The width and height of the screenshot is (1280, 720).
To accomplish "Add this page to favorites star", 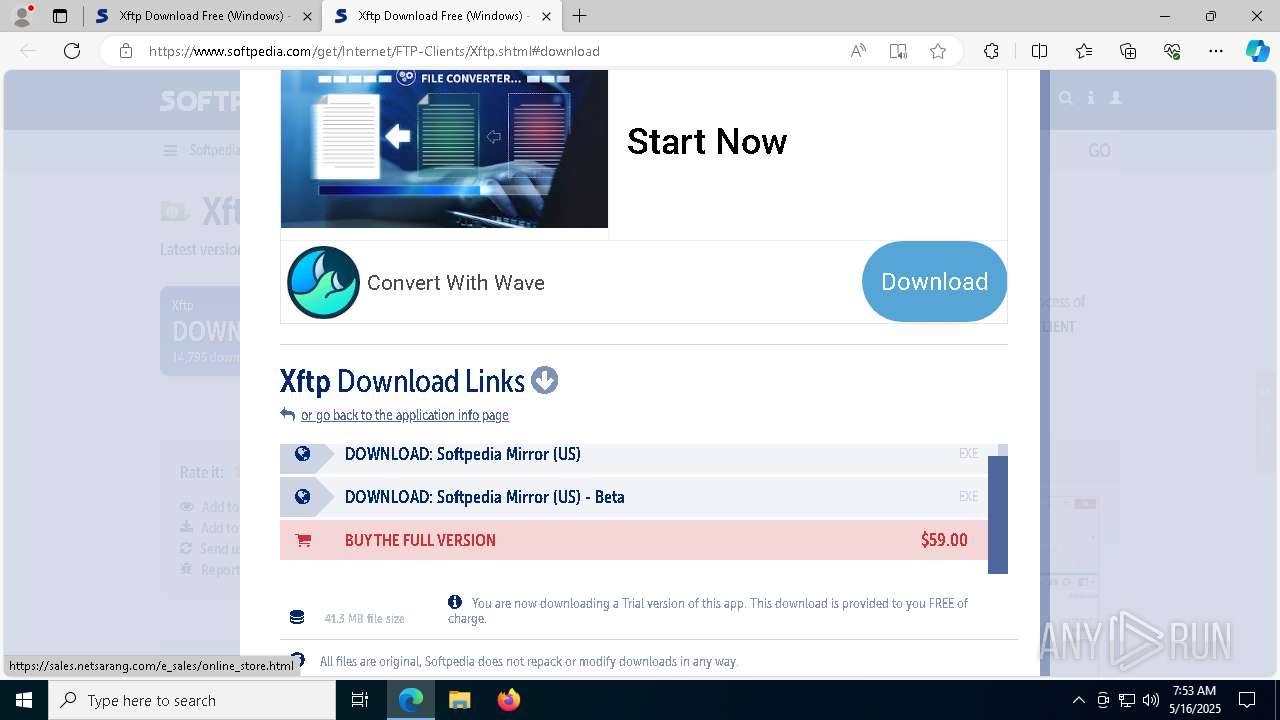I will click(937, 51).
